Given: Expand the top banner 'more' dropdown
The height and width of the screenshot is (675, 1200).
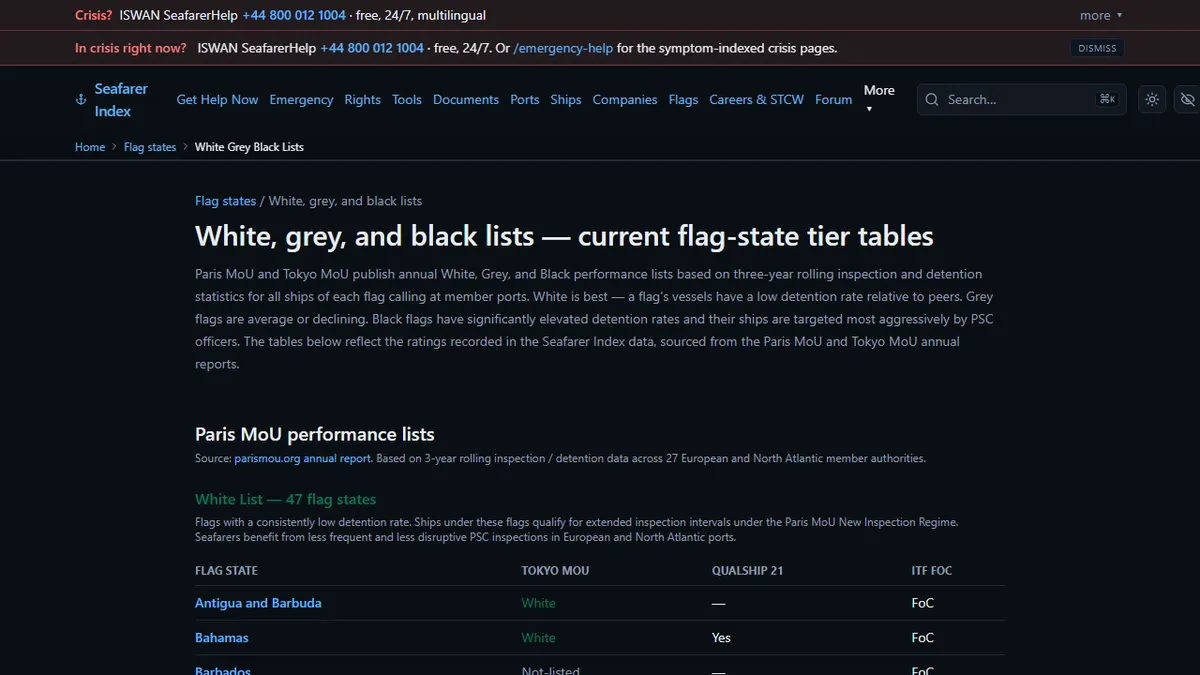Looking at the screenshot, I should point(1101,15).
